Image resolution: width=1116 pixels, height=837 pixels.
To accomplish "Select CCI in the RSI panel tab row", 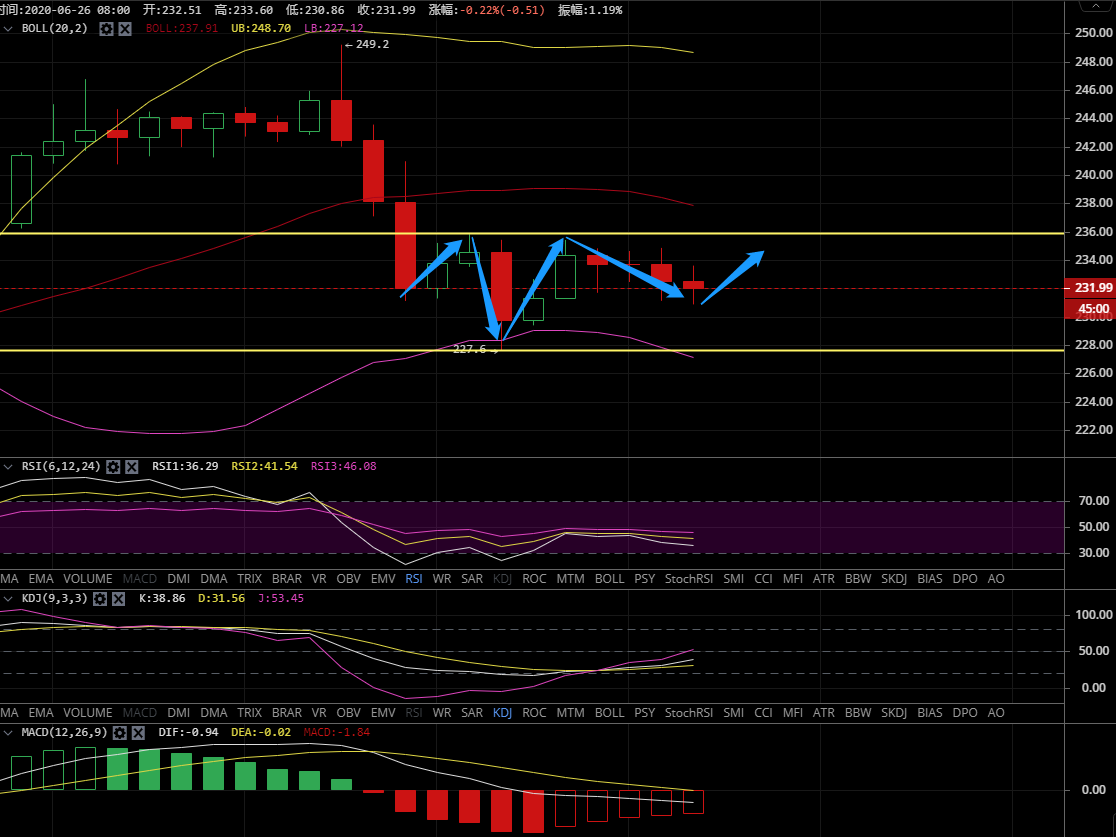I will [x=763, y=578].
